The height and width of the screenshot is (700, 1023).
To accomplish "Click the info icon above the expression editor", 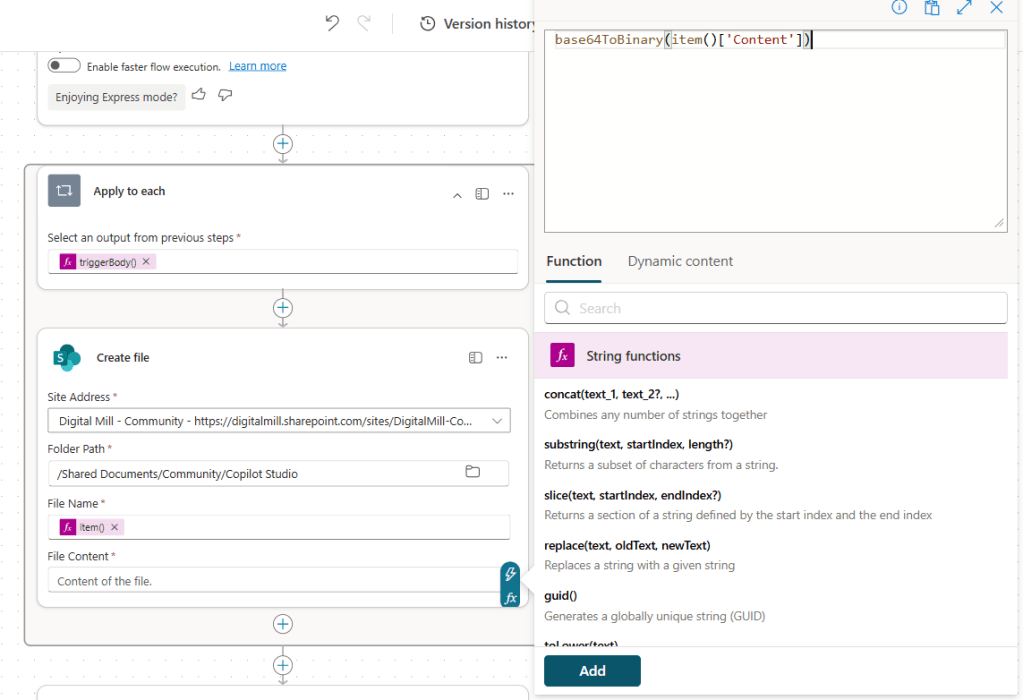I will click(898, 8).
